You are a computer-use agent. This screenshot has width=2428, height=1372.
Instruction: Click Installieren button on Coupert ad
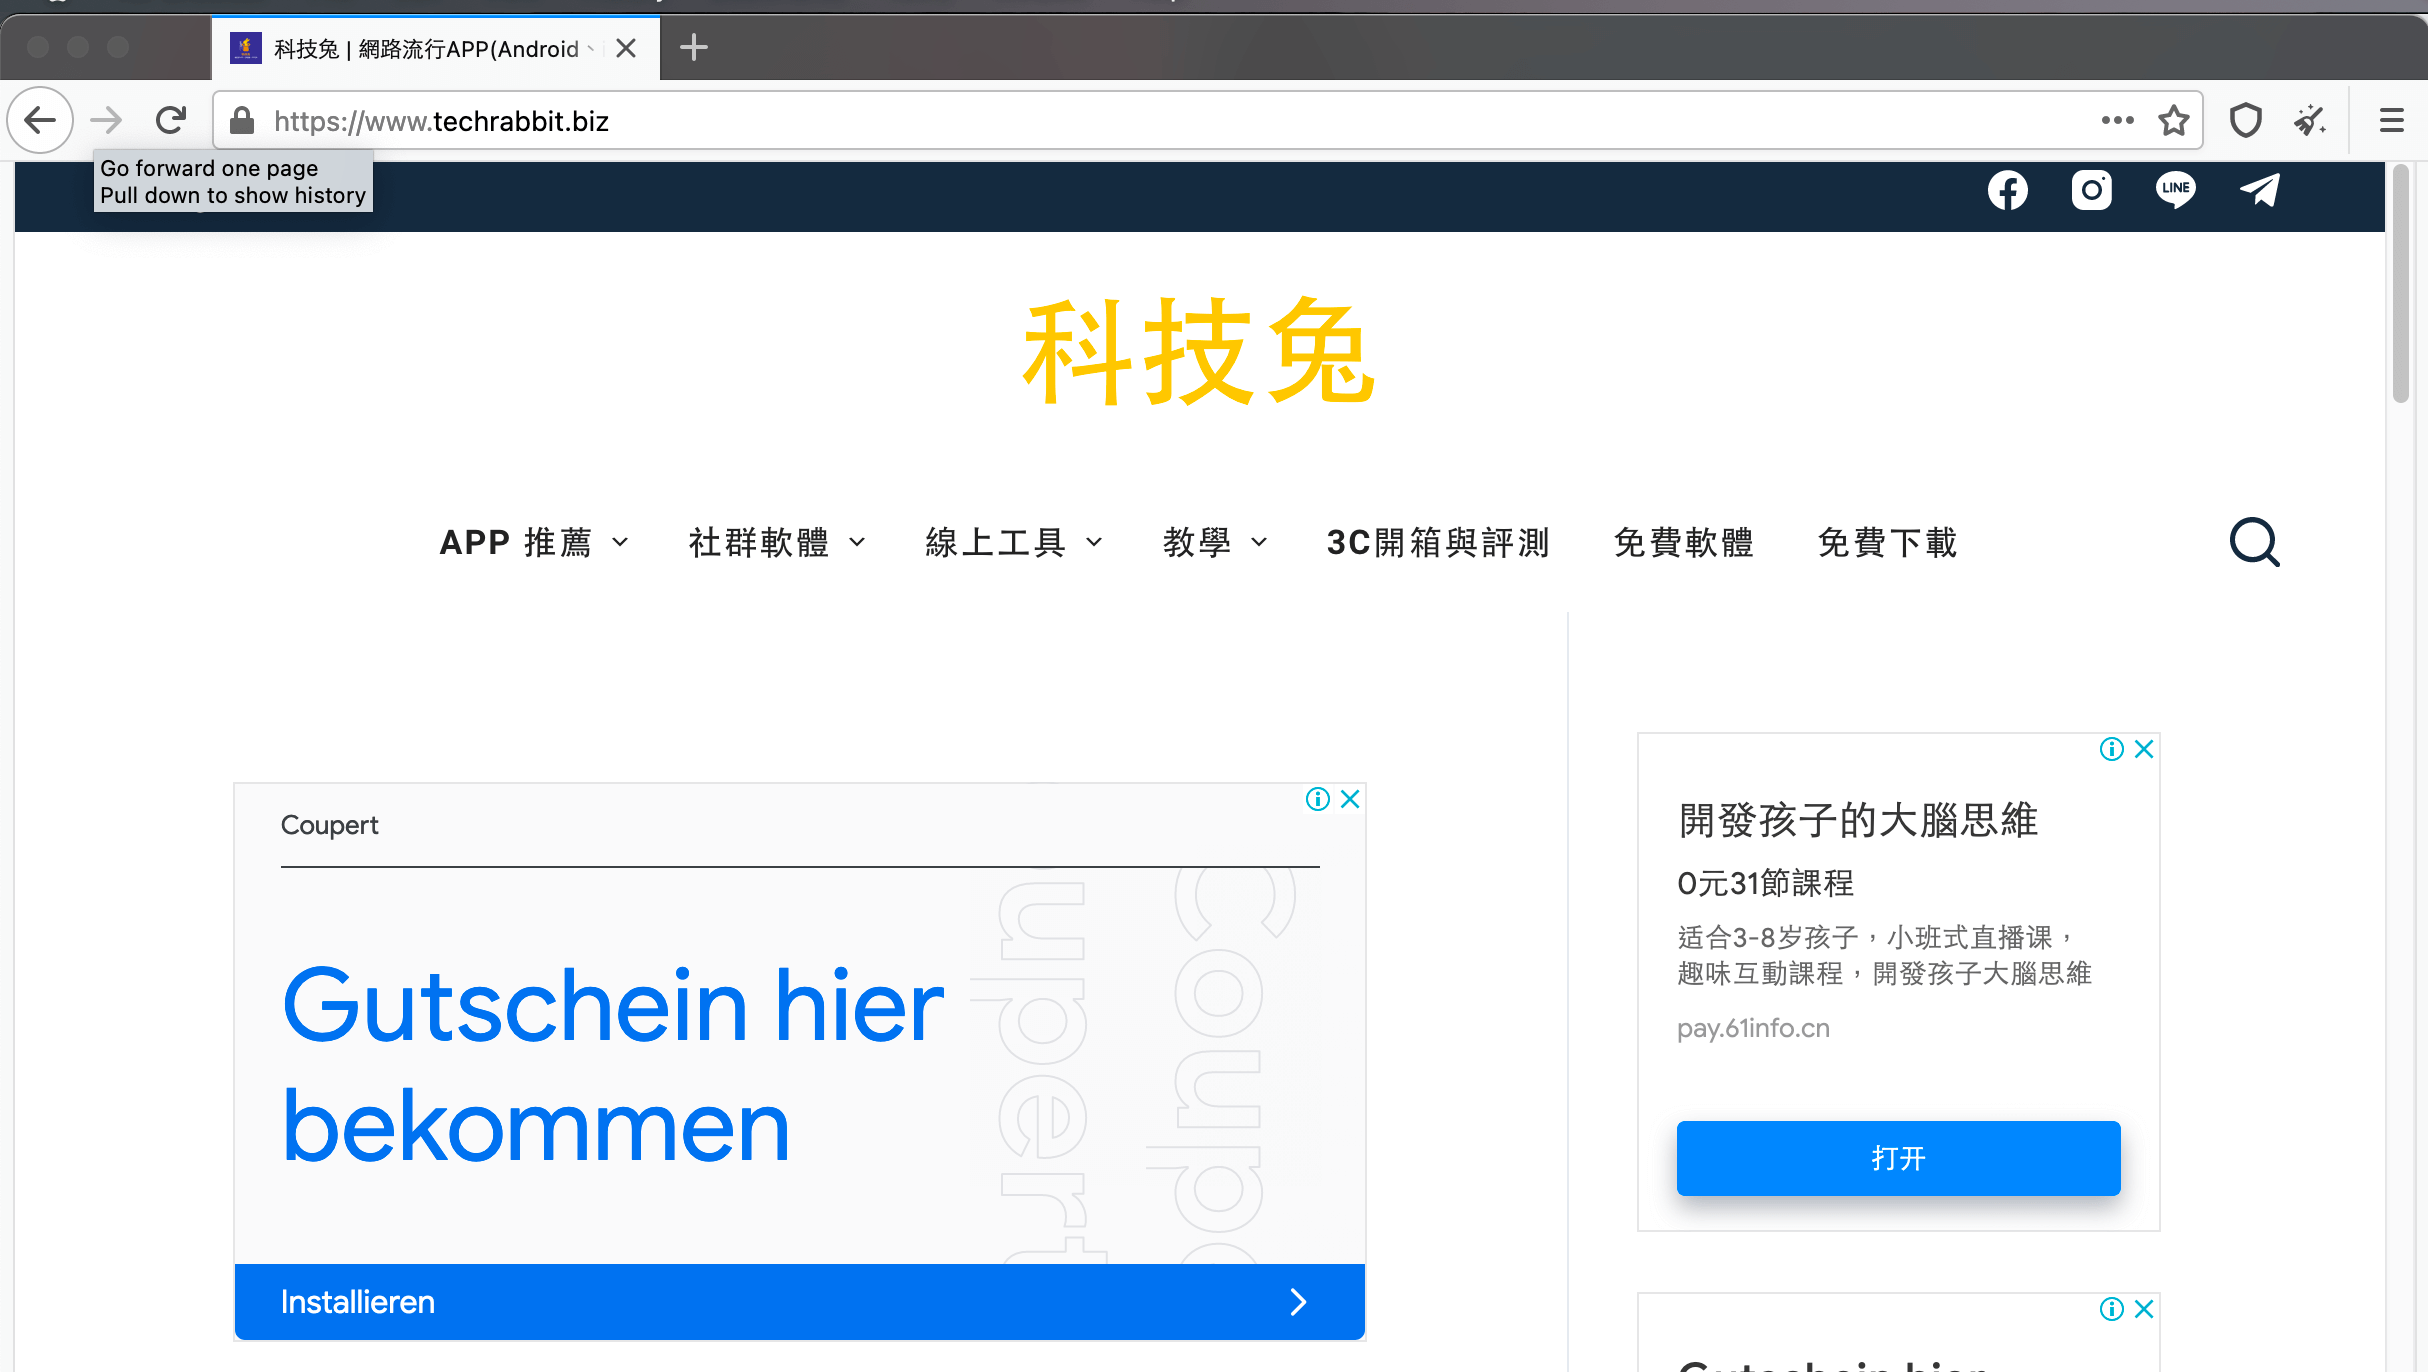point(799,1302)
